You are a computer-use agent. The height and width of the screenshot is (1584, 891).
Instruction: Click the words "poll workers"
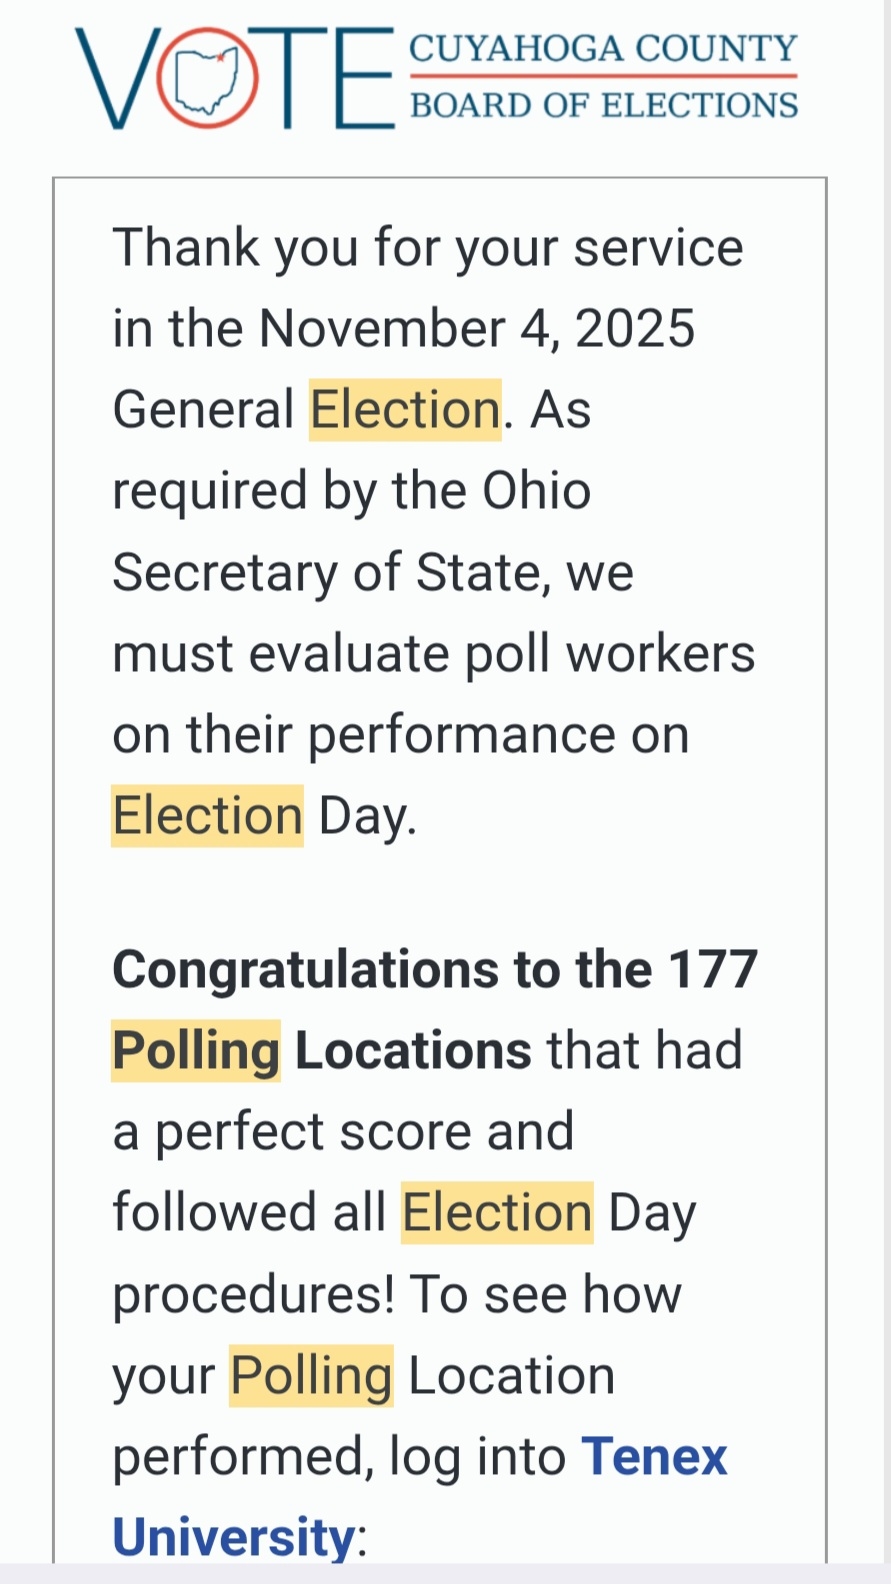coord(610,654)
